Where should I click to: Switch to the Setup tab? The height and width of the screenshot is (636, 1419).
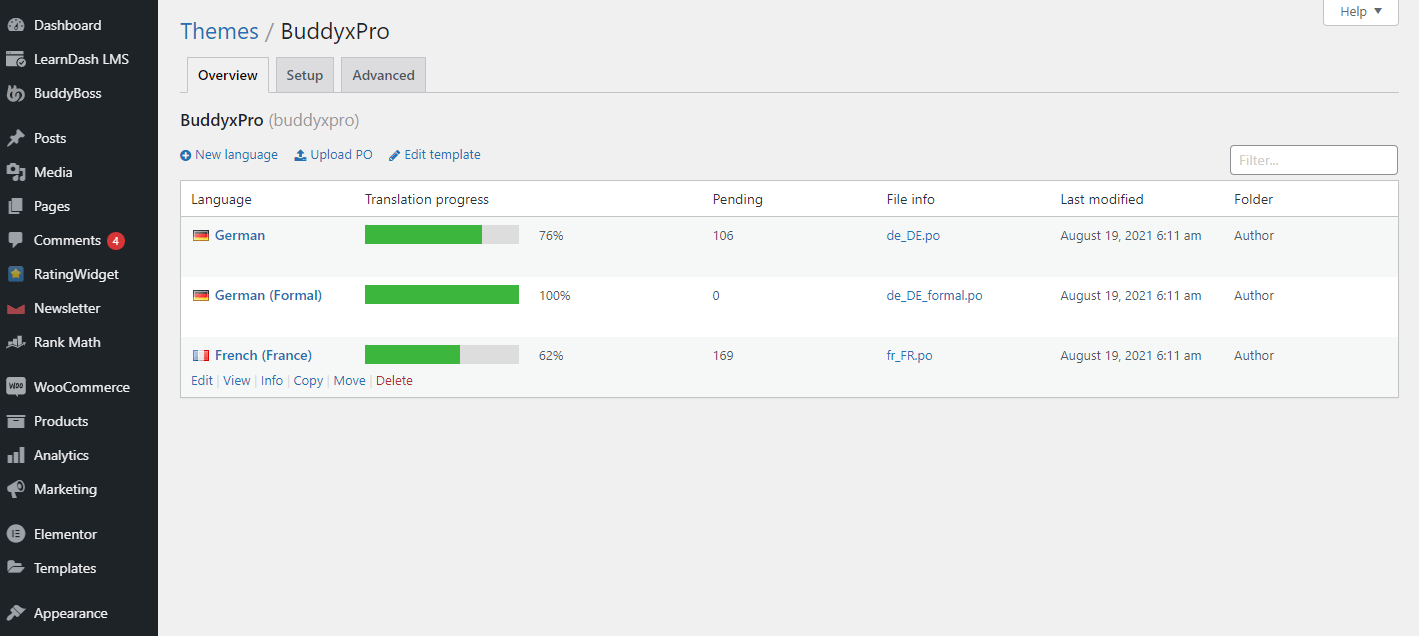point(305,75)
